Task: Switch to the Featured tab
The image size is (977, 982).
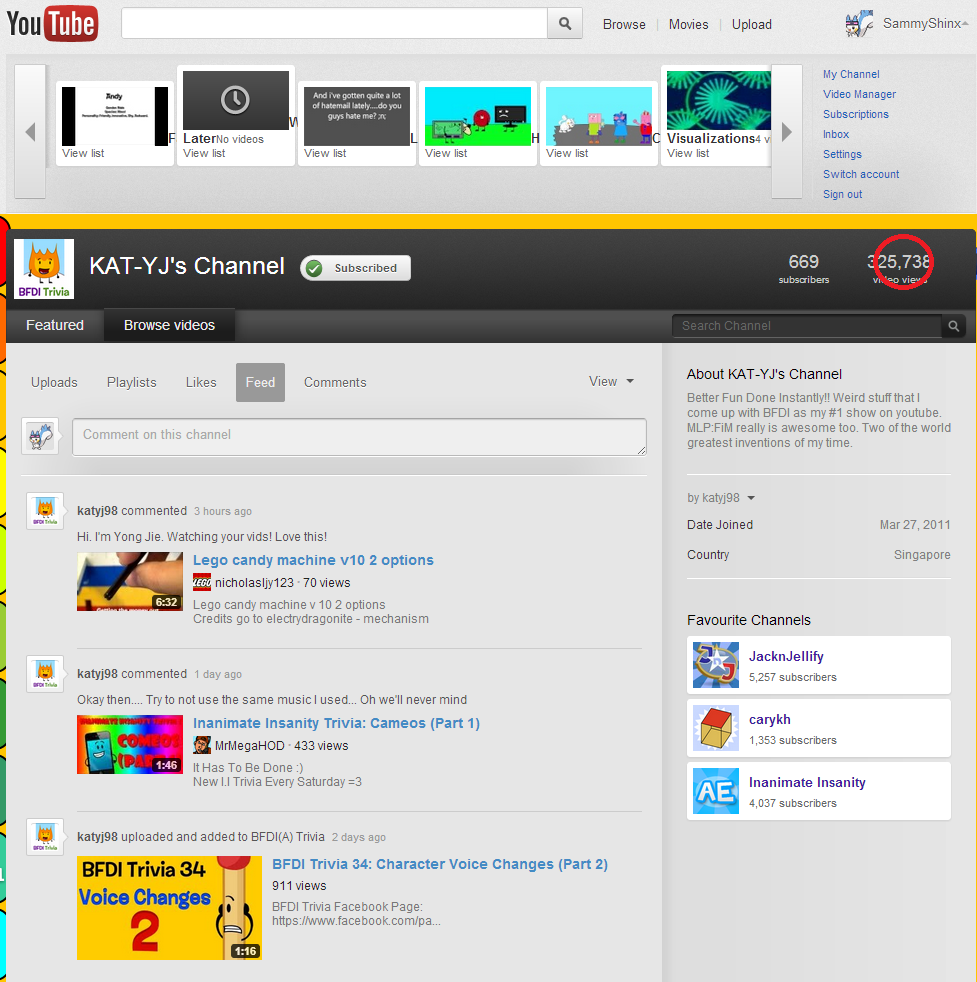Action: tap(54, 325)
